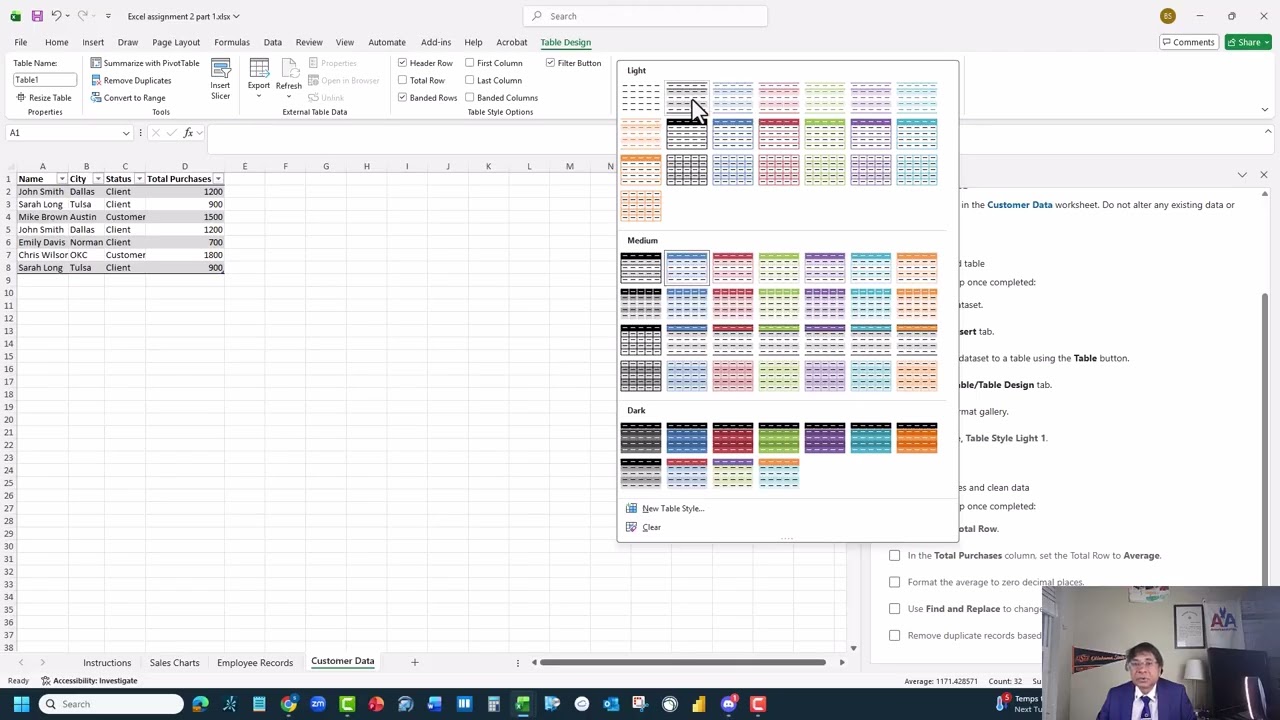Open the Formulas ribbon tab
This screenshot has width=1280, height=720.
(232, 42)
